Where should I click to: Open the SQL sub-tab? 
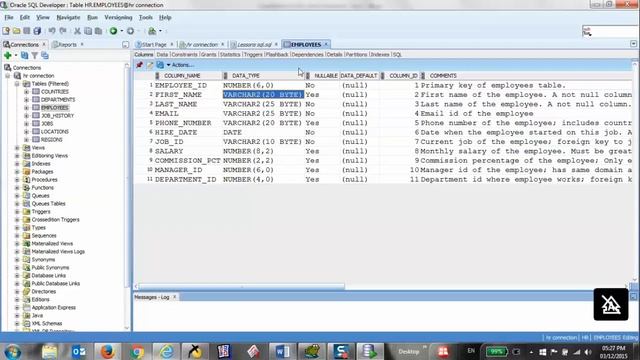(397, 54)
